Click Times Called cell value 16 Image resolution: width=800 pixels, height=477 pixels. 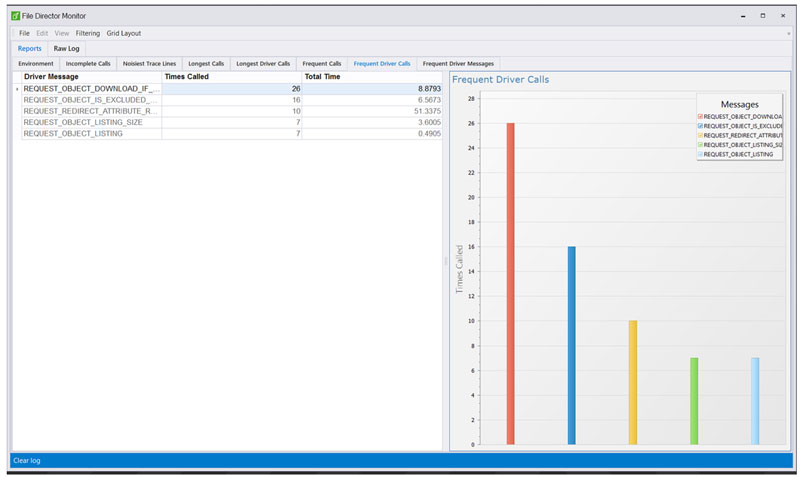pos(232,100)
